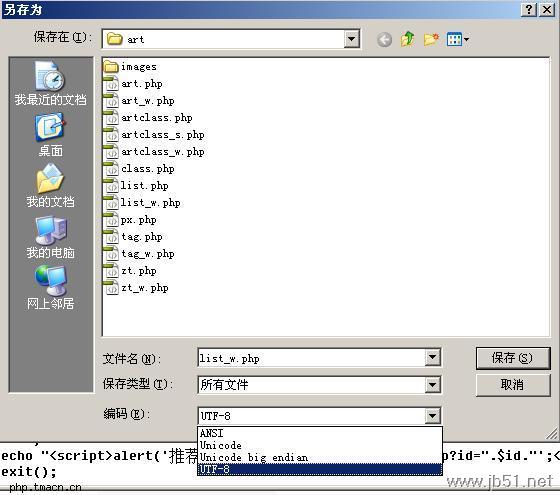Close the 另存为 dialog

point(547,9)
